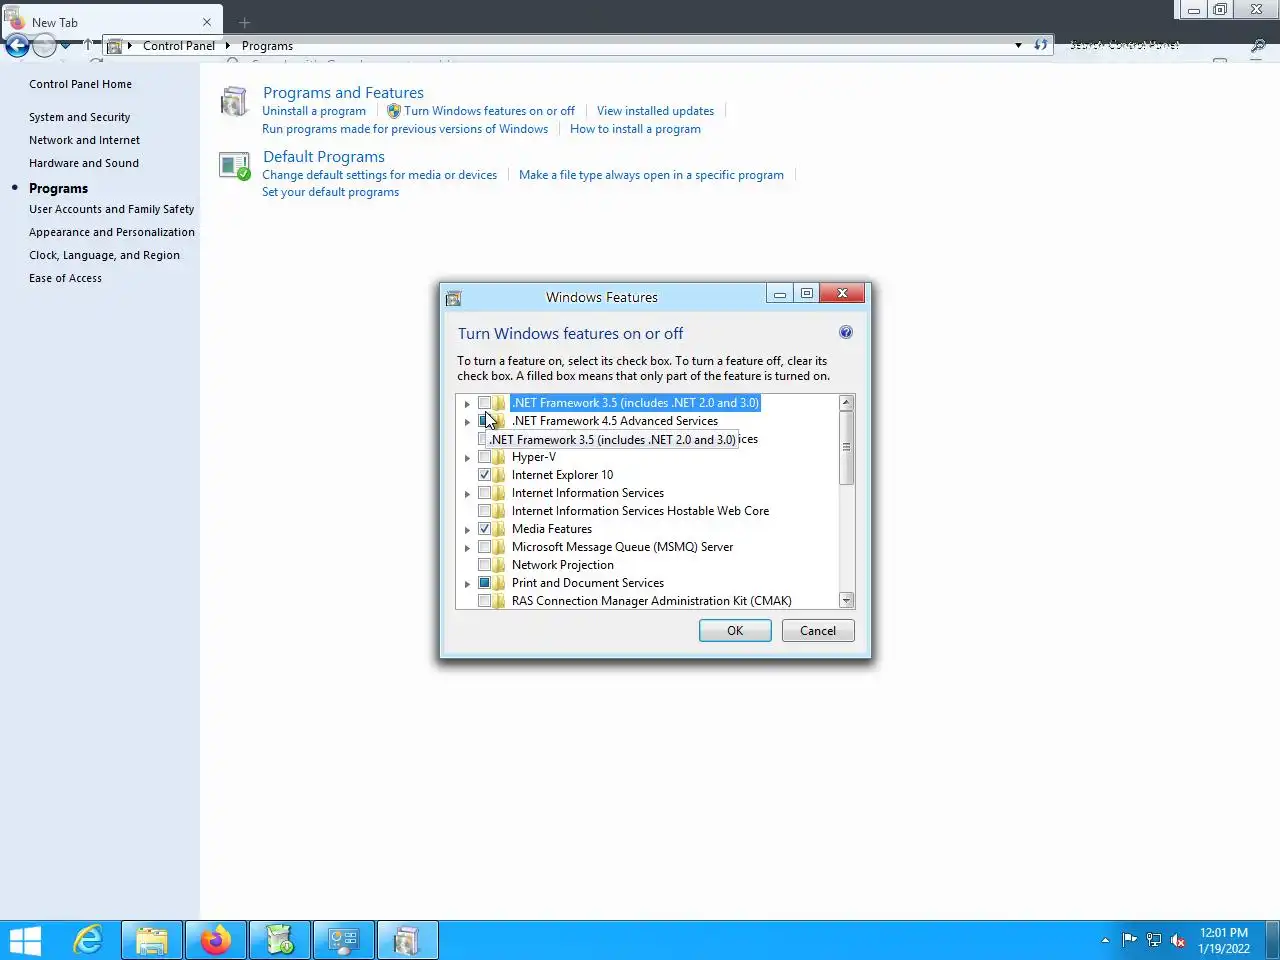The height and width of the screenshot is (960, 1280).
Task: Open File Explorer from the taskbar
Action: tap(152, 940)
